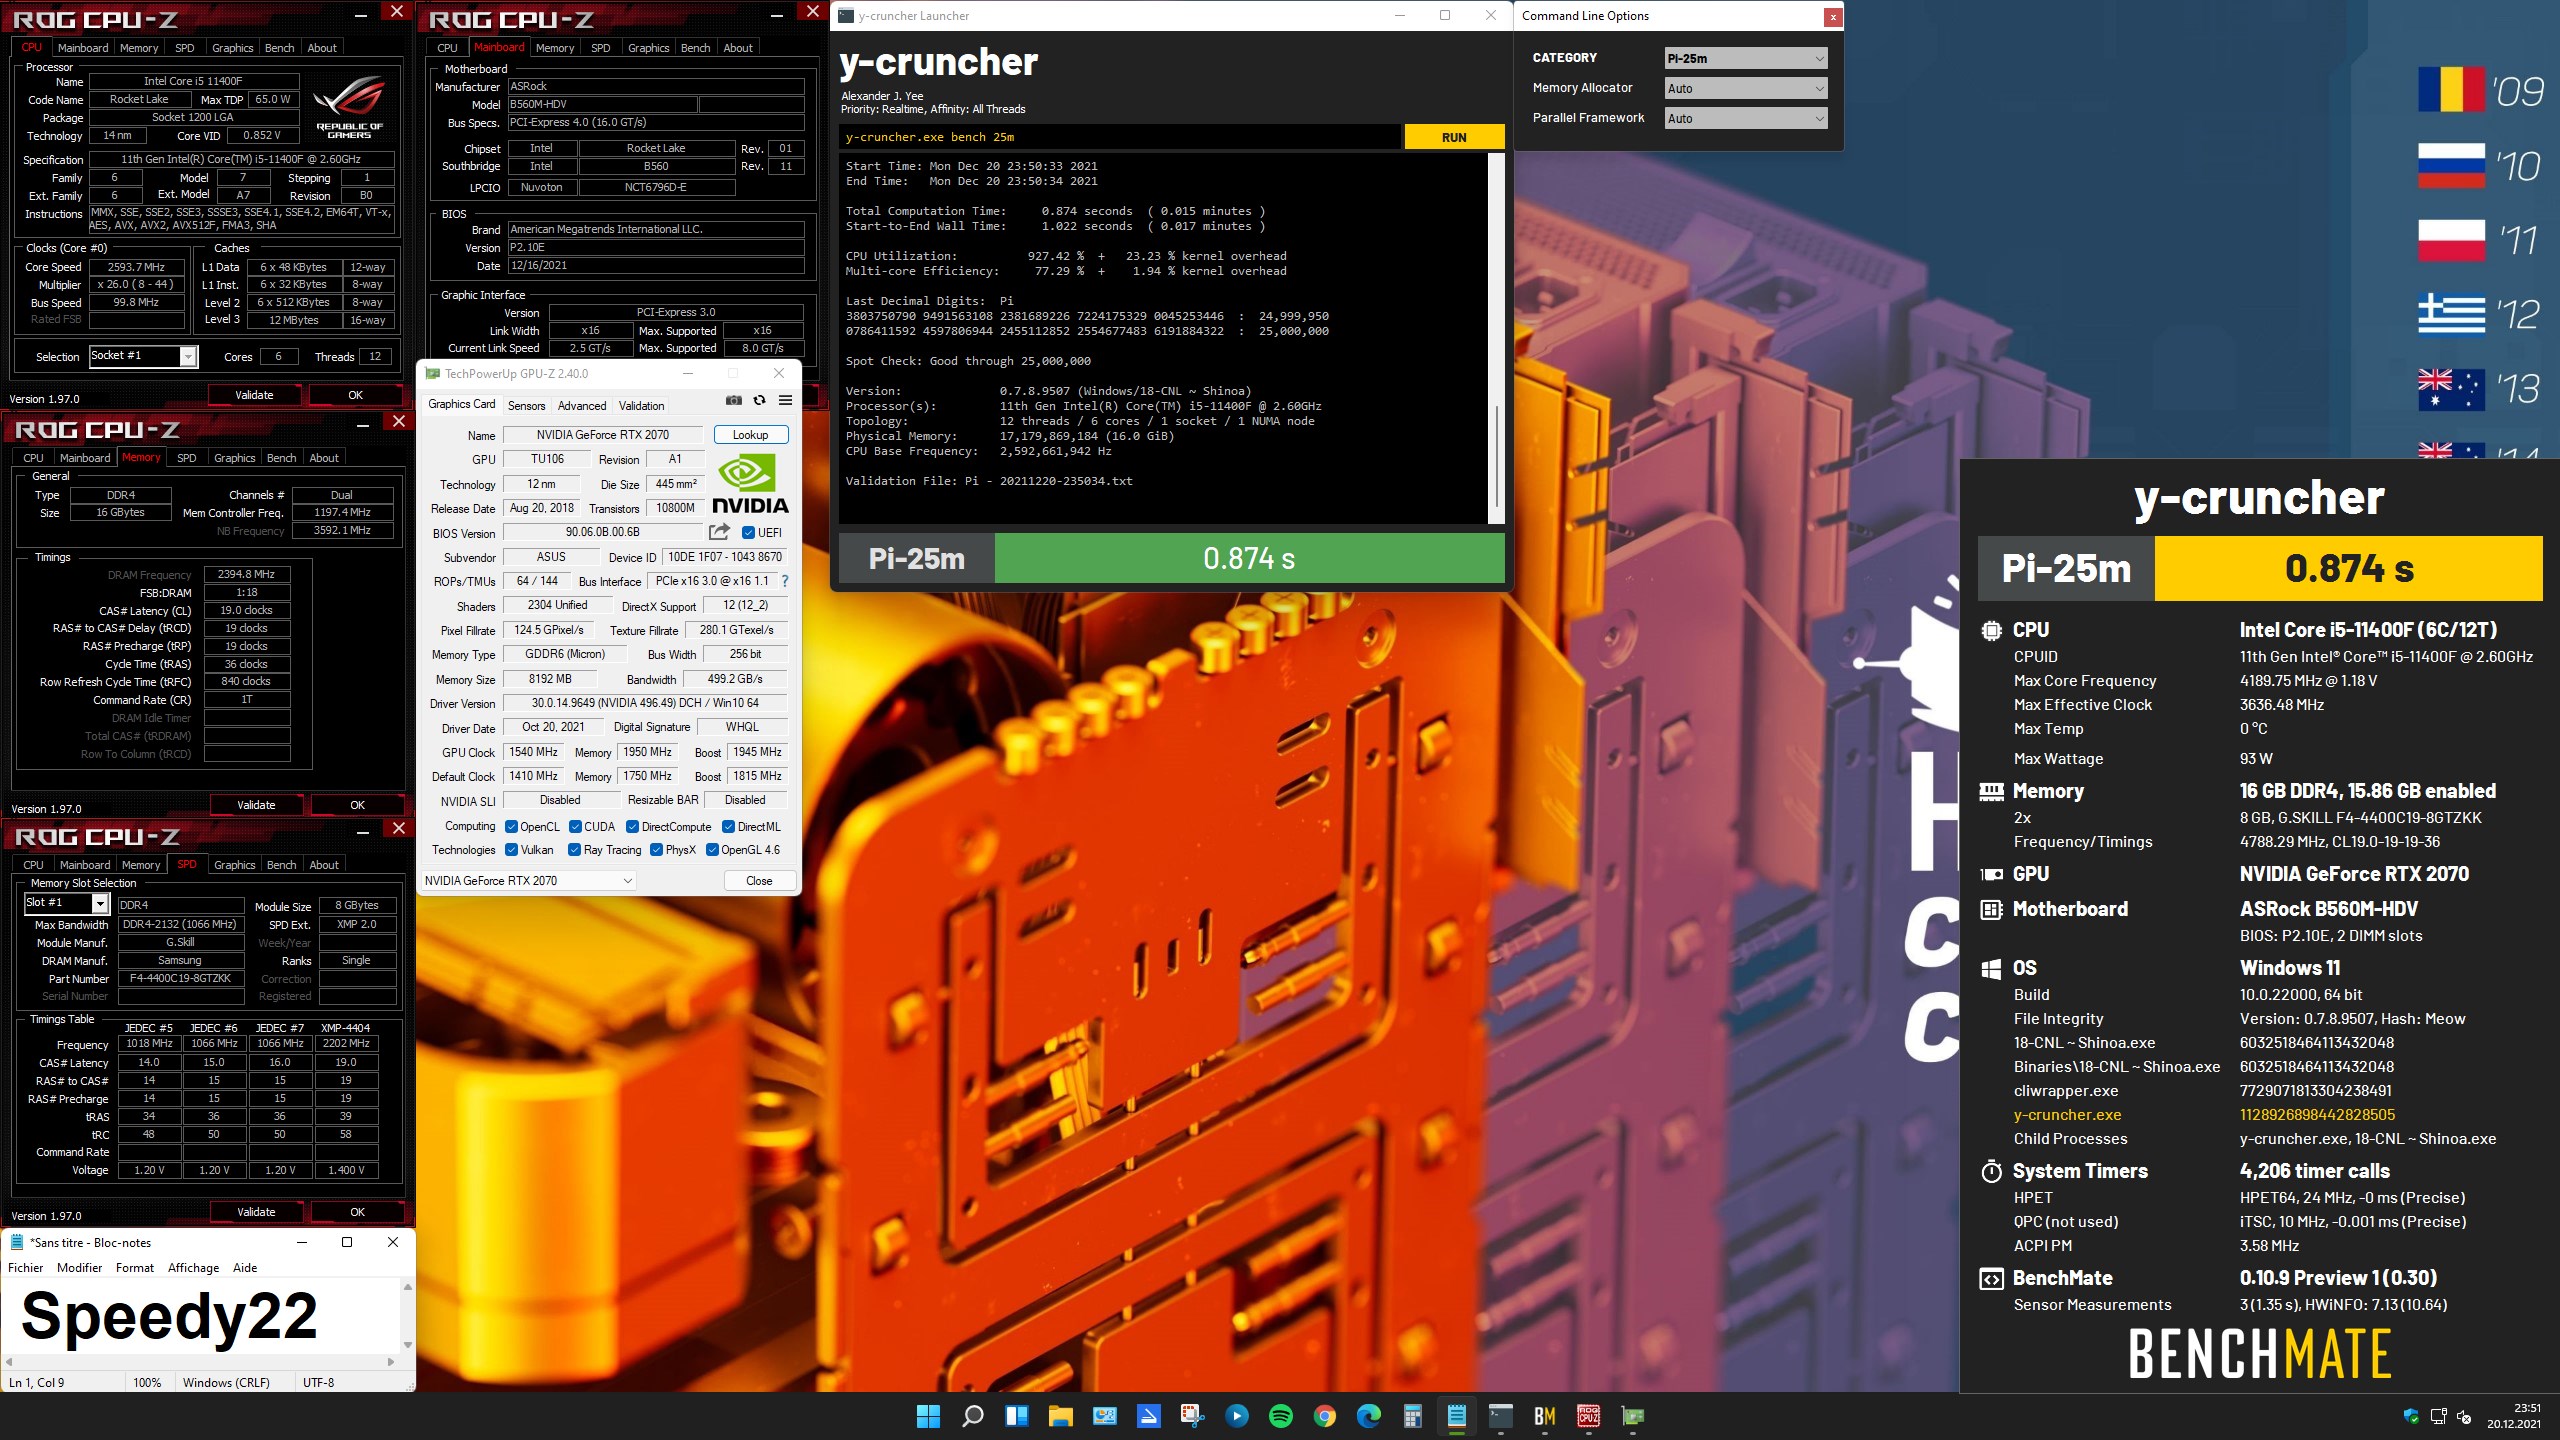This screenshot has height=1440, width=2560.
Task: Toggle the Vulkan checkbox
Action: (511, 850)
